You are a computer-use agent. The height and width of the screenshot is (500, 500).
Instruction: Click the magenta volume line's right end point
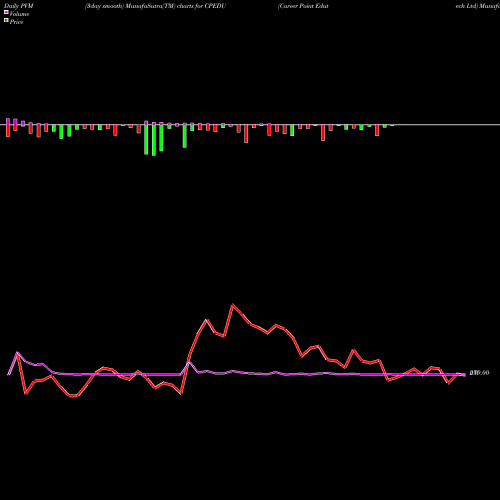[x=464, y=375]
